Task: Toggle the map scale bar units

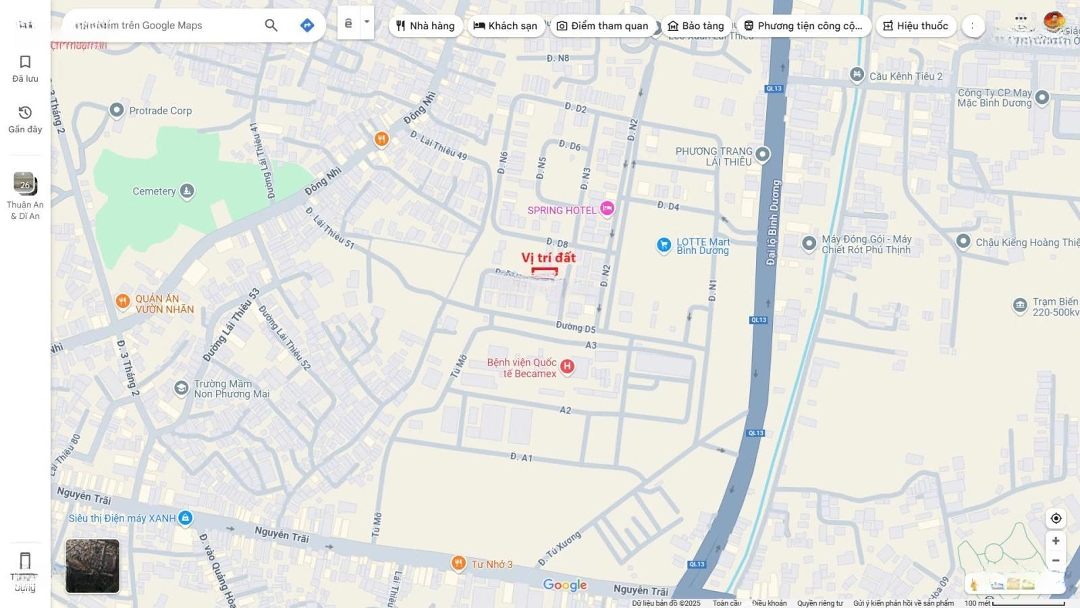Action: pos(1014,603)
